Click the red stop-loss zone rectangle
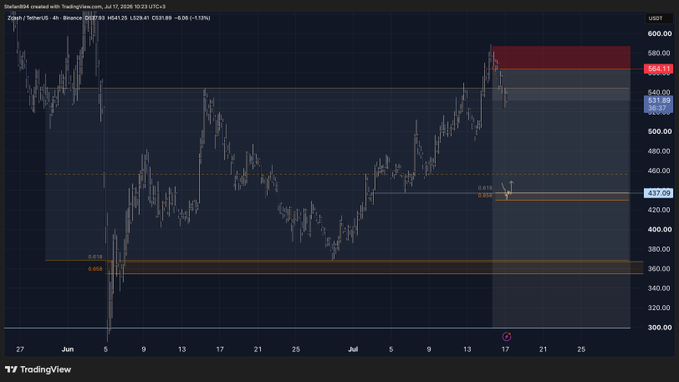 [x=561, y=57]
